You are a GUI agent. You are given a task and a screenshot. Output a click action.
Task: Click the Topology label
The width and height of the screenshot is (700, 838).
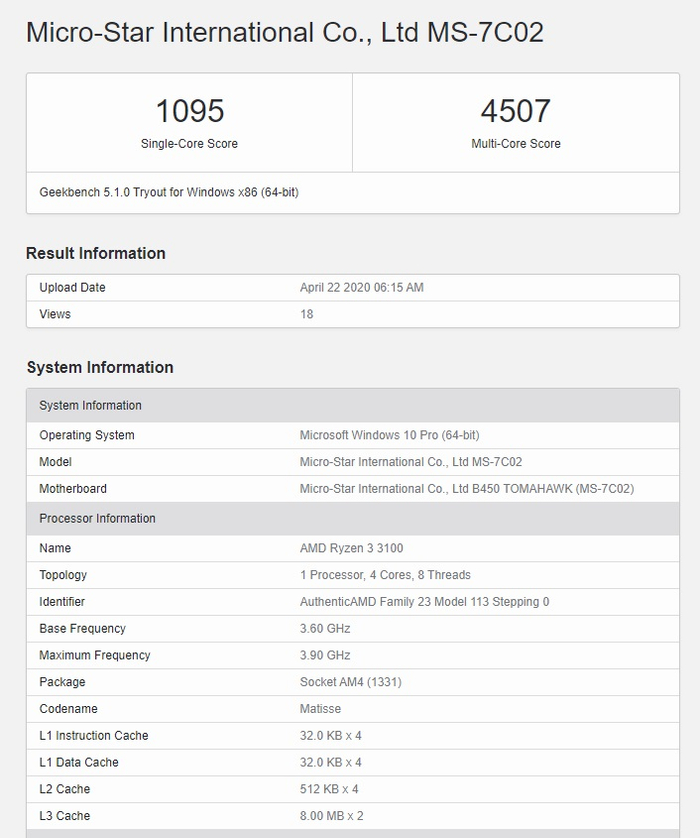(63, 575)
